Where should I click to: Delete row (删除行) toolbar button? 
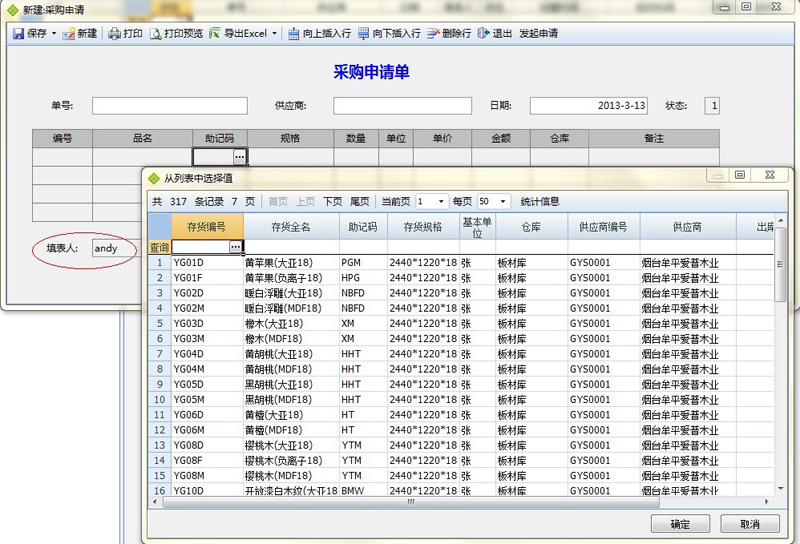coord(449,34)
